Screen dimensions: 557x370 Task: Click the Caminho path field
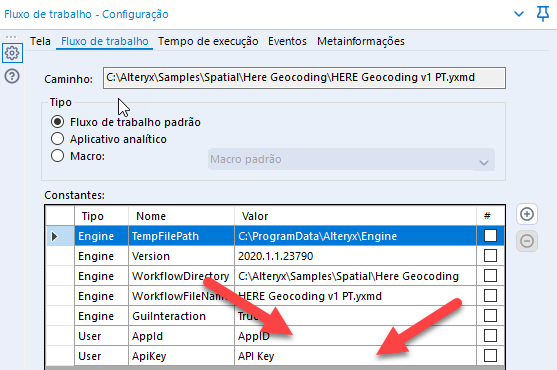pyautogui.click(x=304, y=78)
